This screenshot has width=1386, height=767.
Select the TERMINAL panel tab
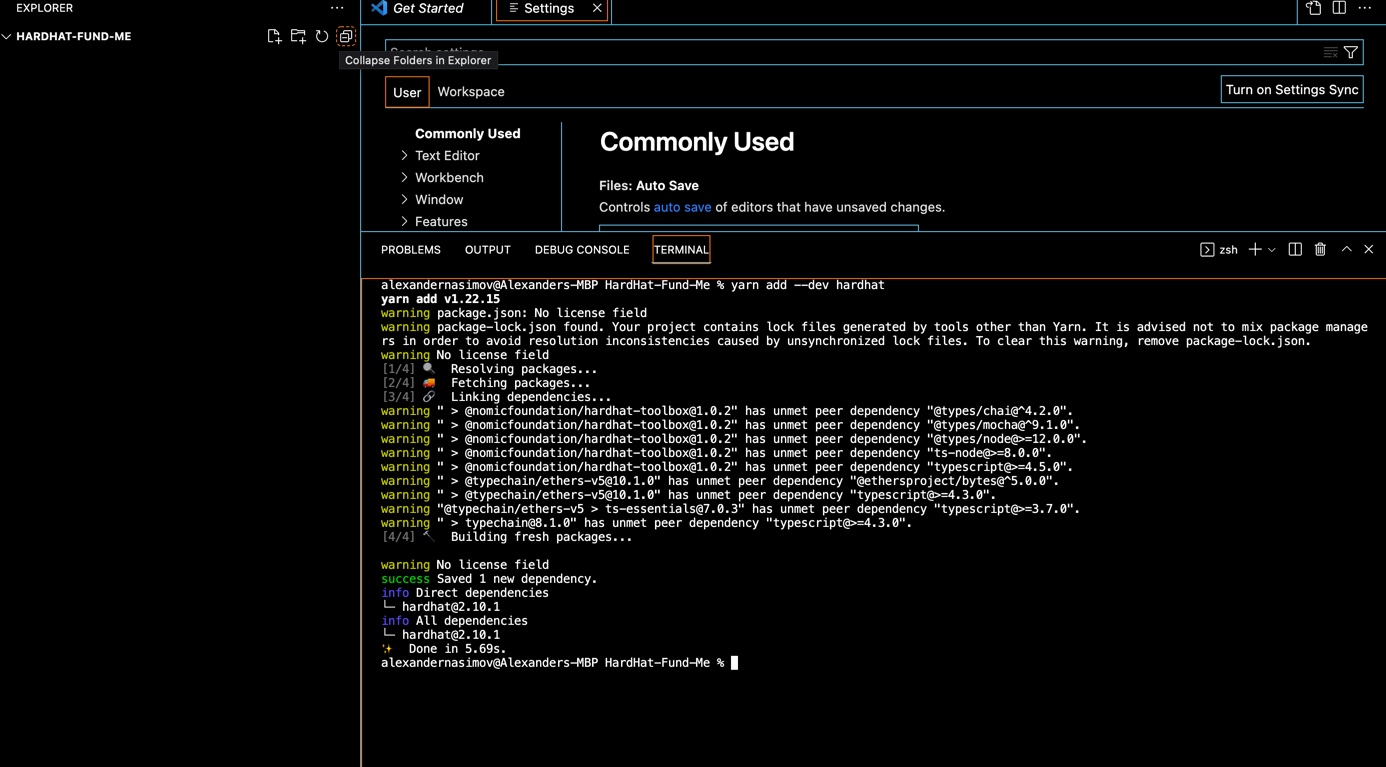[x=681, y=250]
